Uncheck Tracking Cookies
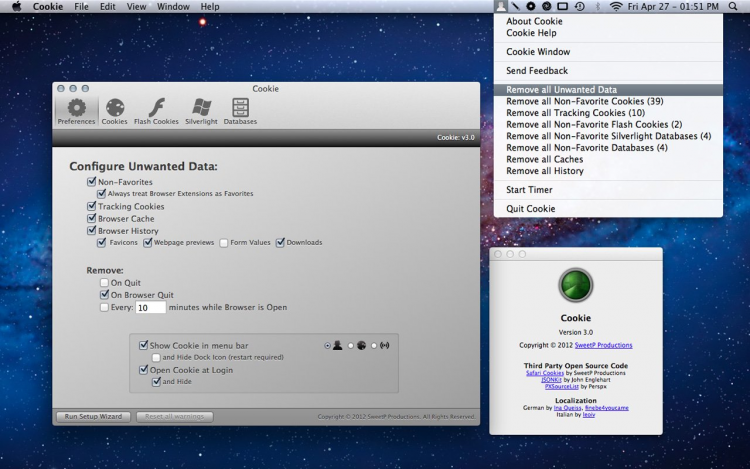Viewport: 750px width, 469px height. (91, 206)
